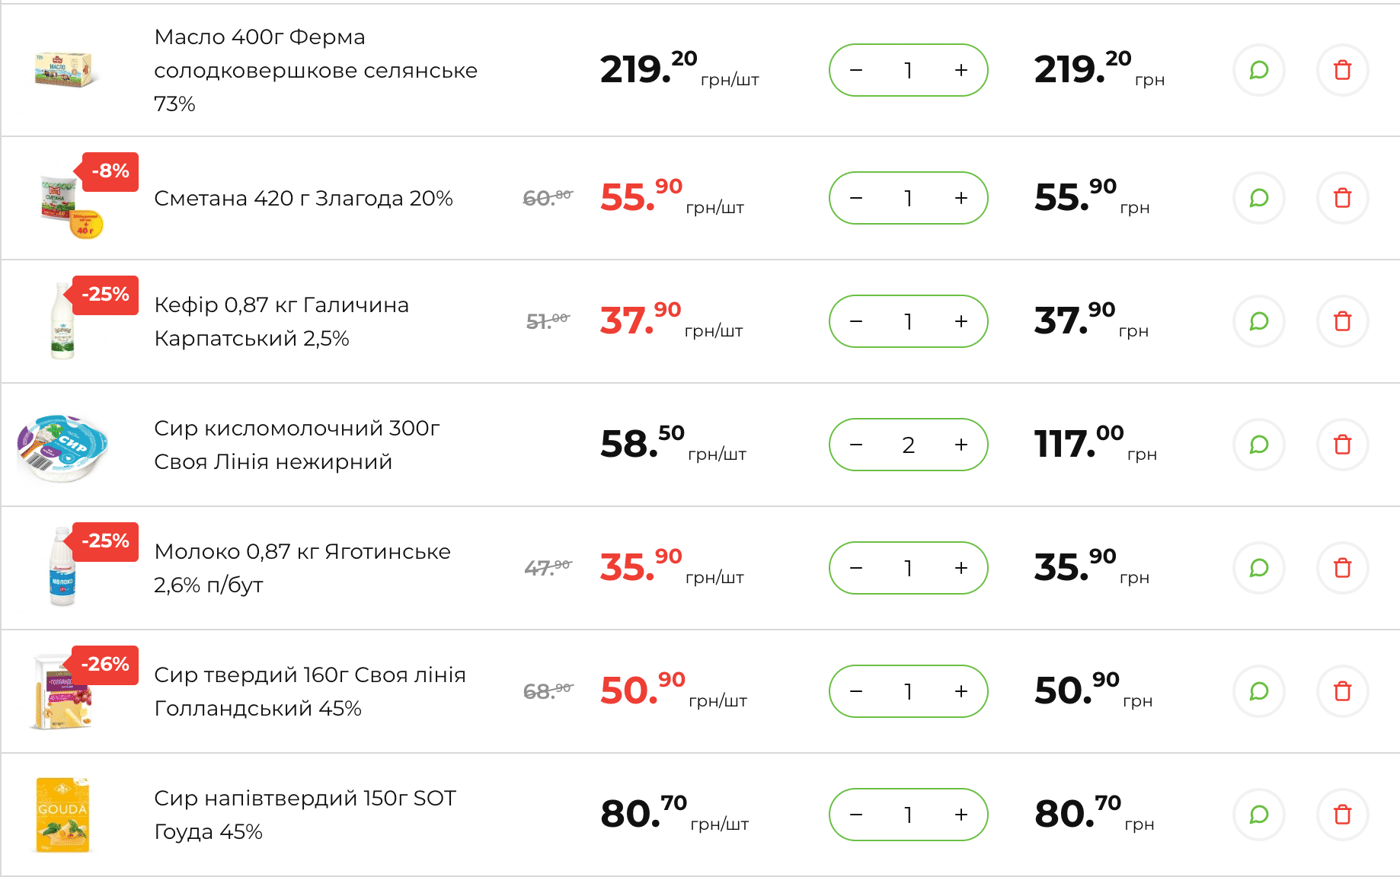Click comment icon for Молоко Яготинське 2,6%
The height and width of the screenshot is (877, 1400).
coord(1259,567)
